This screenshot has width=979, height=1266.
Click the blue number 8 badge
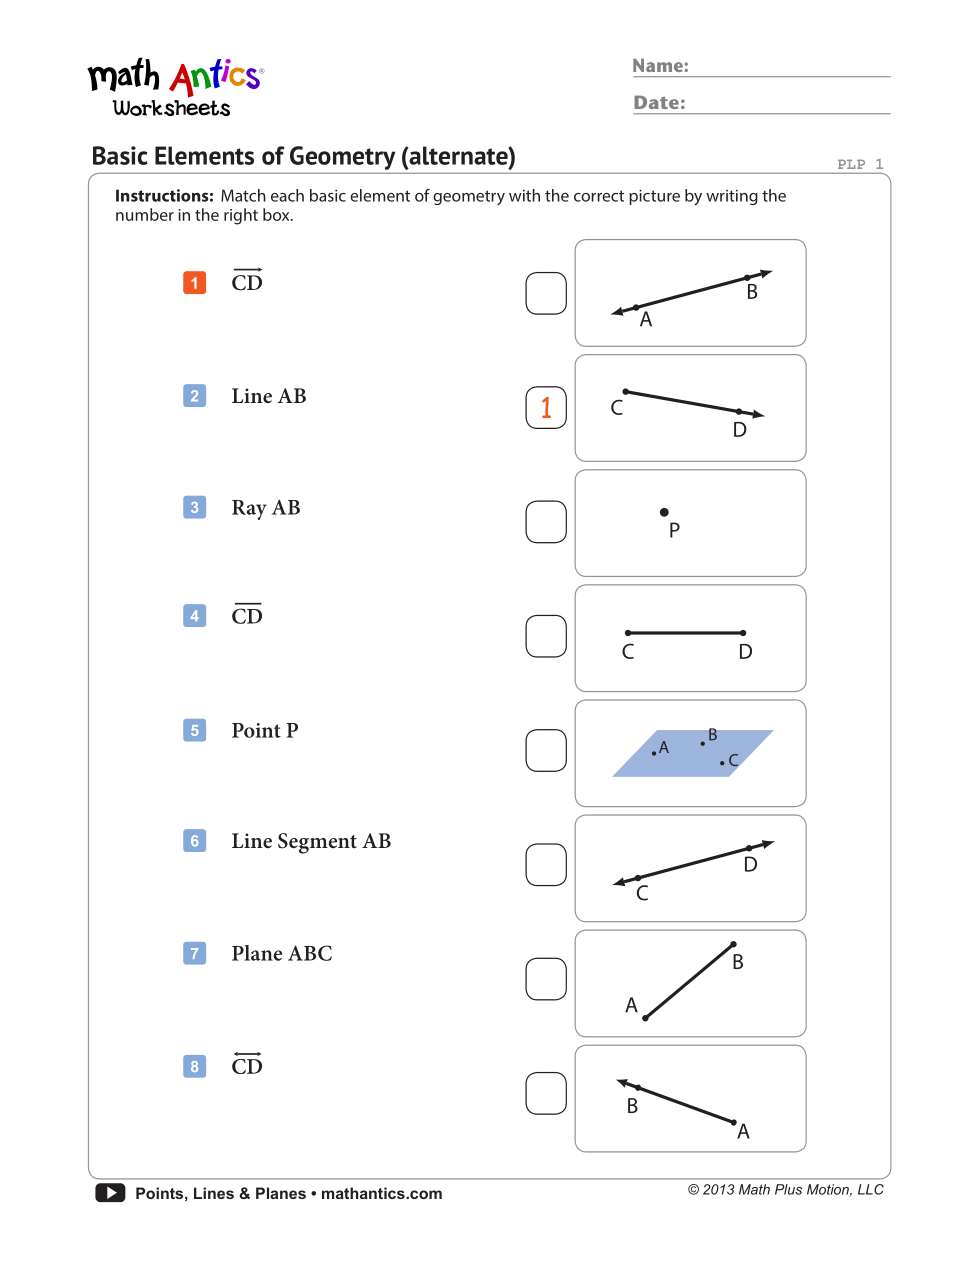click(x=194, y=1067)
